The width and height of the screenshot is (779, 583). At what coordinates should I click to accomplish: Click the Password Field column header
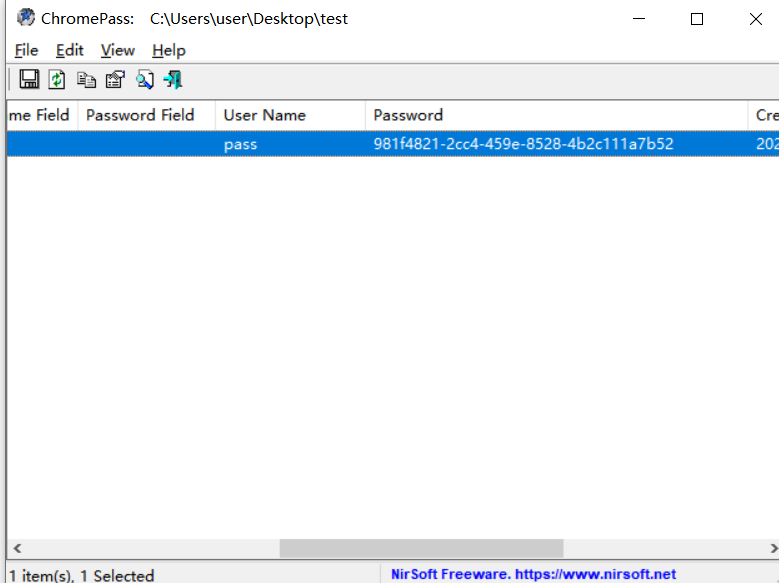pyautogui.click(x=140, y=115)
